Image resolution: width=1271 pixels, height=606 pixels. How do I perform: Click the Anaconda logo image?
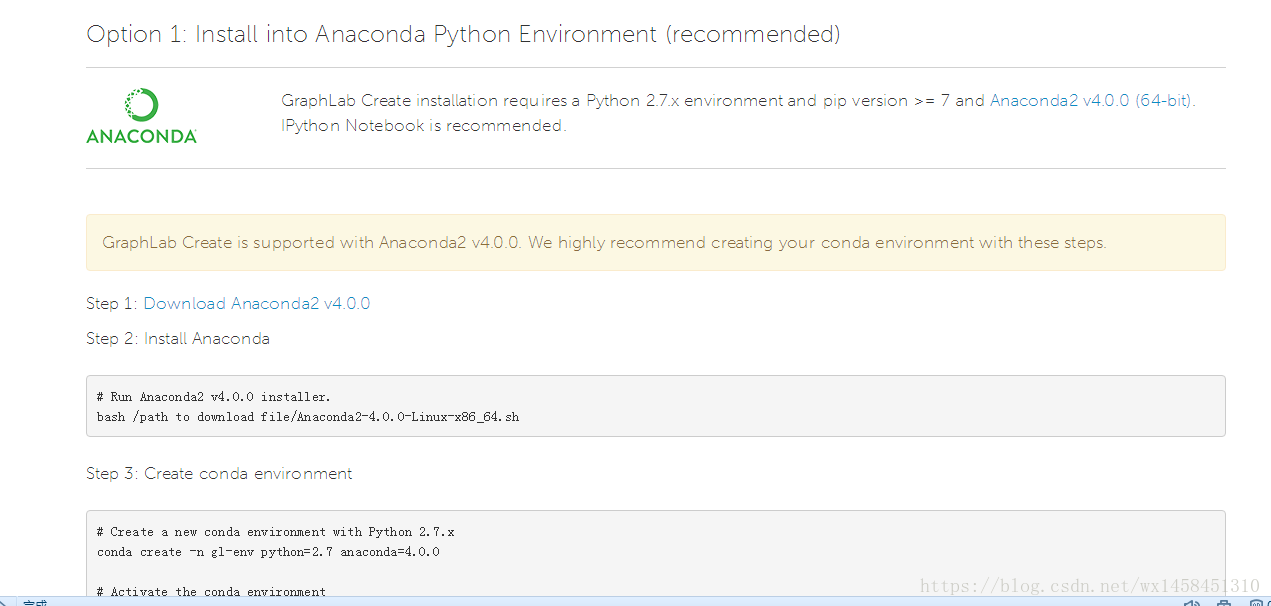pyautogui.click(x=141, y=116)
